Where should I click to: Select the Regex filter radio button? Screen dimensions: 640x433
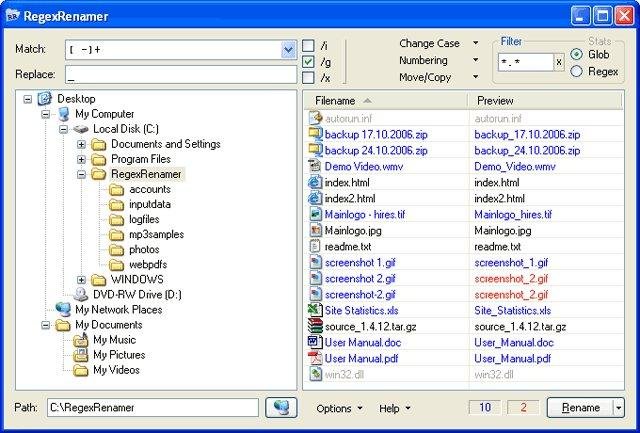click(576, 71)
